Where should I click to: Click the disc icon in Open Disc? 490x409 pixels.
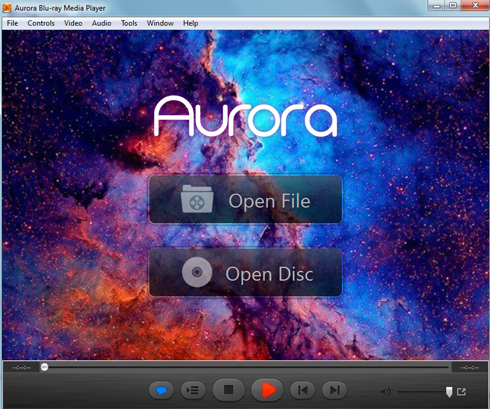pyautogui.click(x=197, y=272)
